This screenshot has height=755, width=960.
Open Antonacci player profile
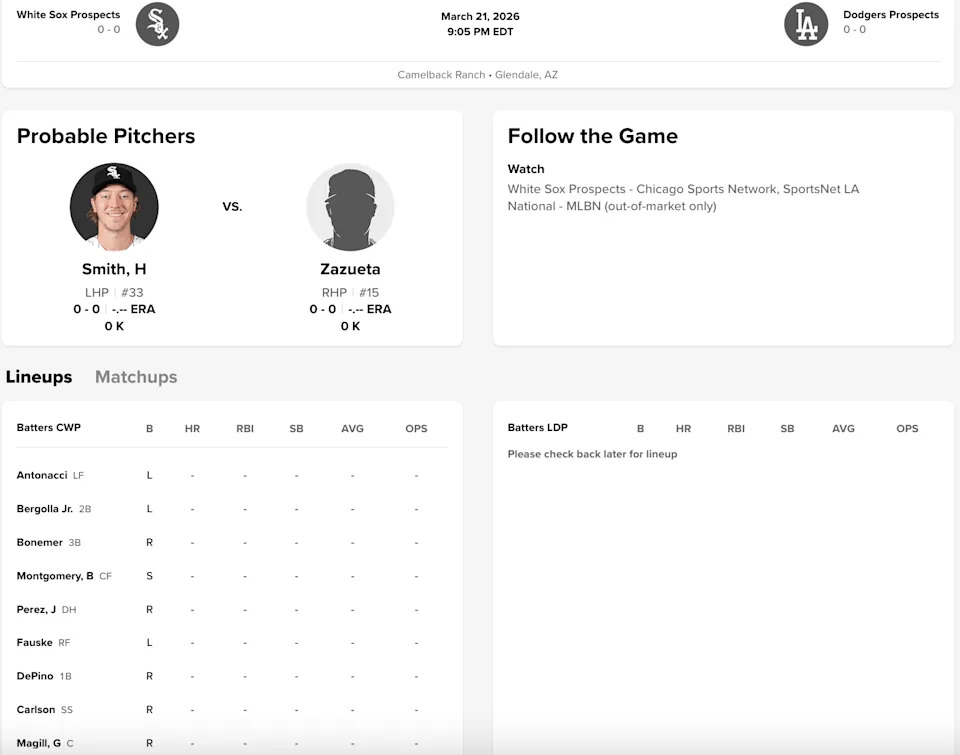[42, 475]
